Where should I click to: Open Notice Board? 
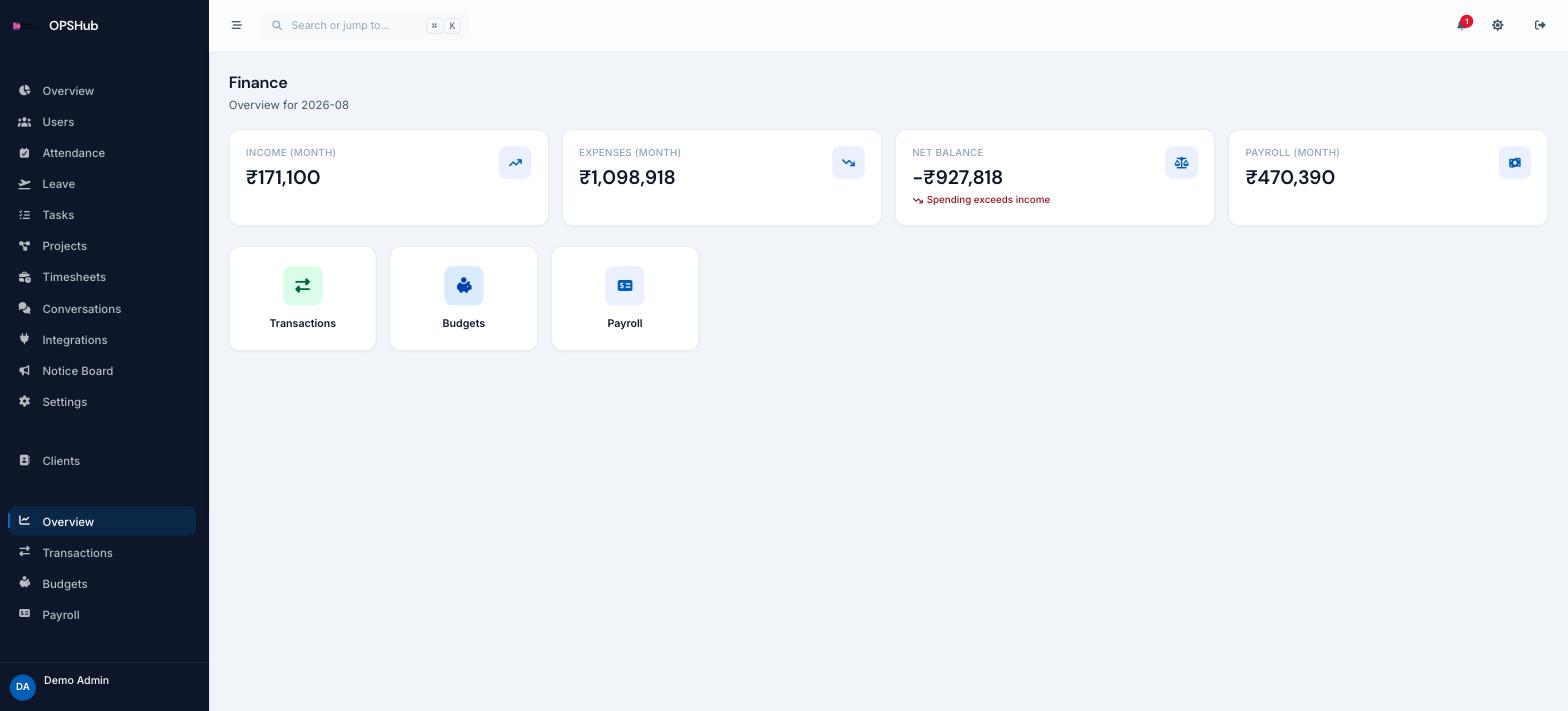[102, 370]
